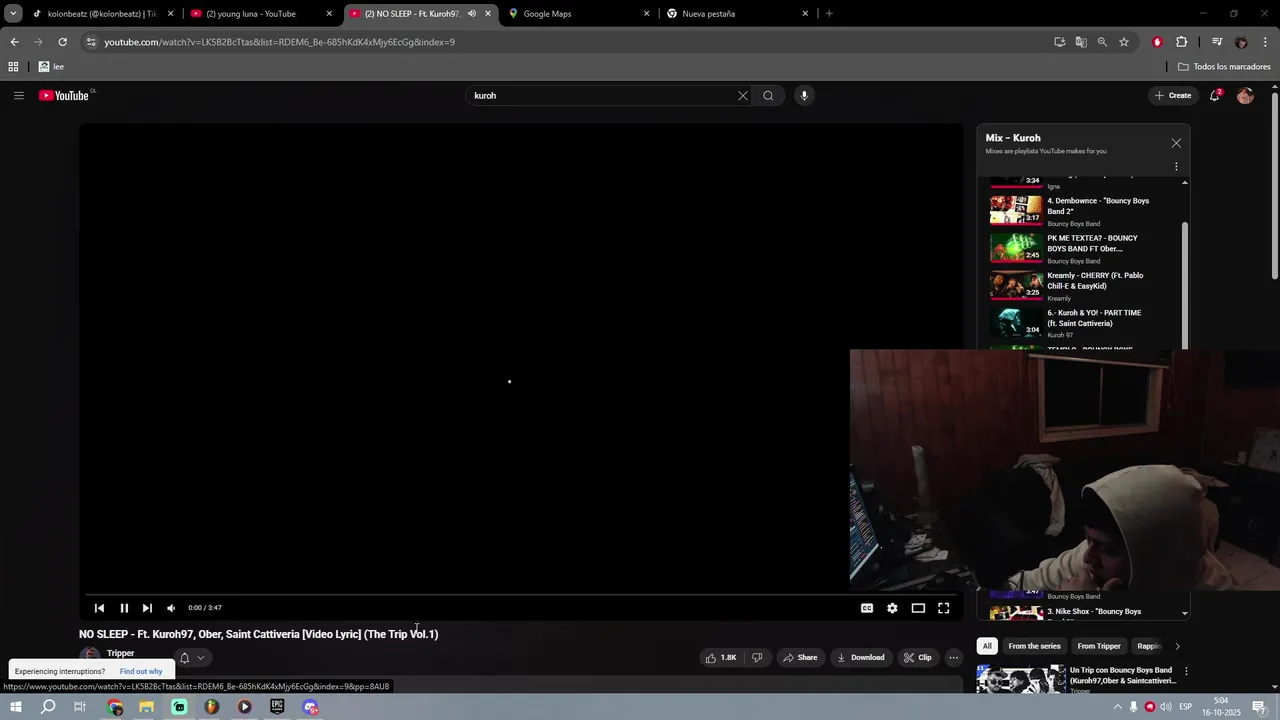Open YouTube notifications bell

(1215, 95)
